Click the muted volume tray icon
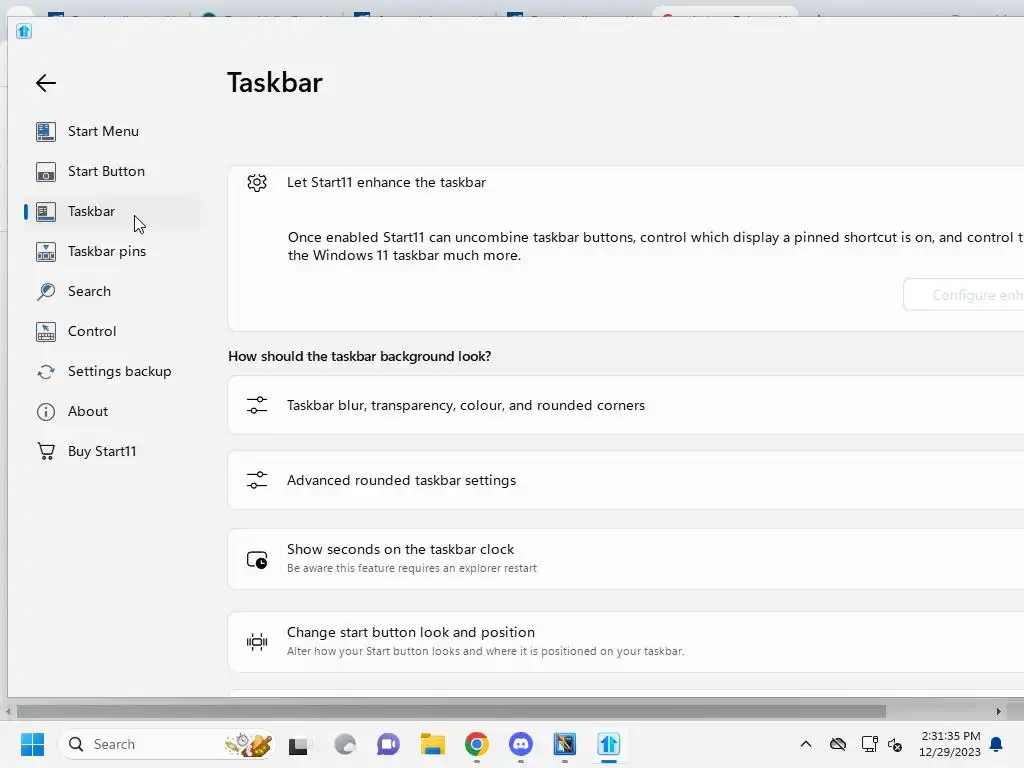 [x=895, y=744]
